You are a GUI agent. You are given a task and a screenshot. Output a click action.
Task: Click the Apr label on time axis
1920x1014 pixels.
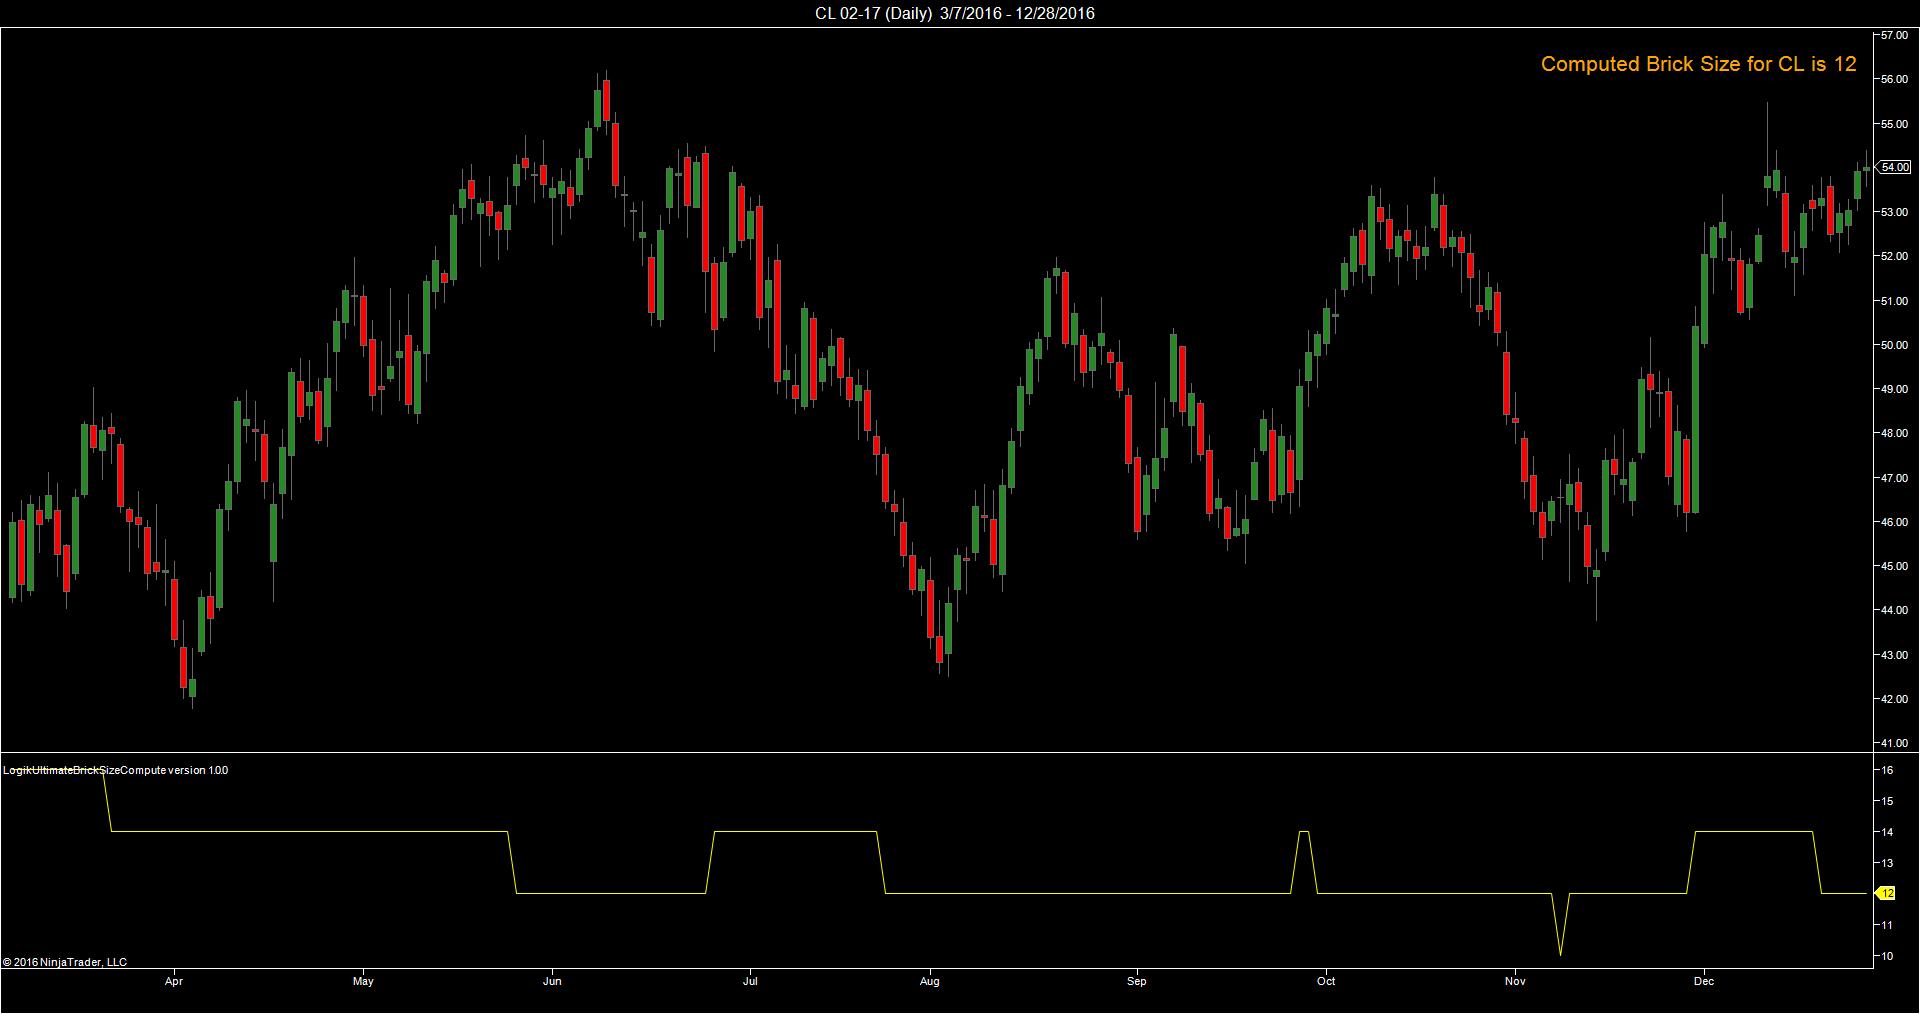174,981
